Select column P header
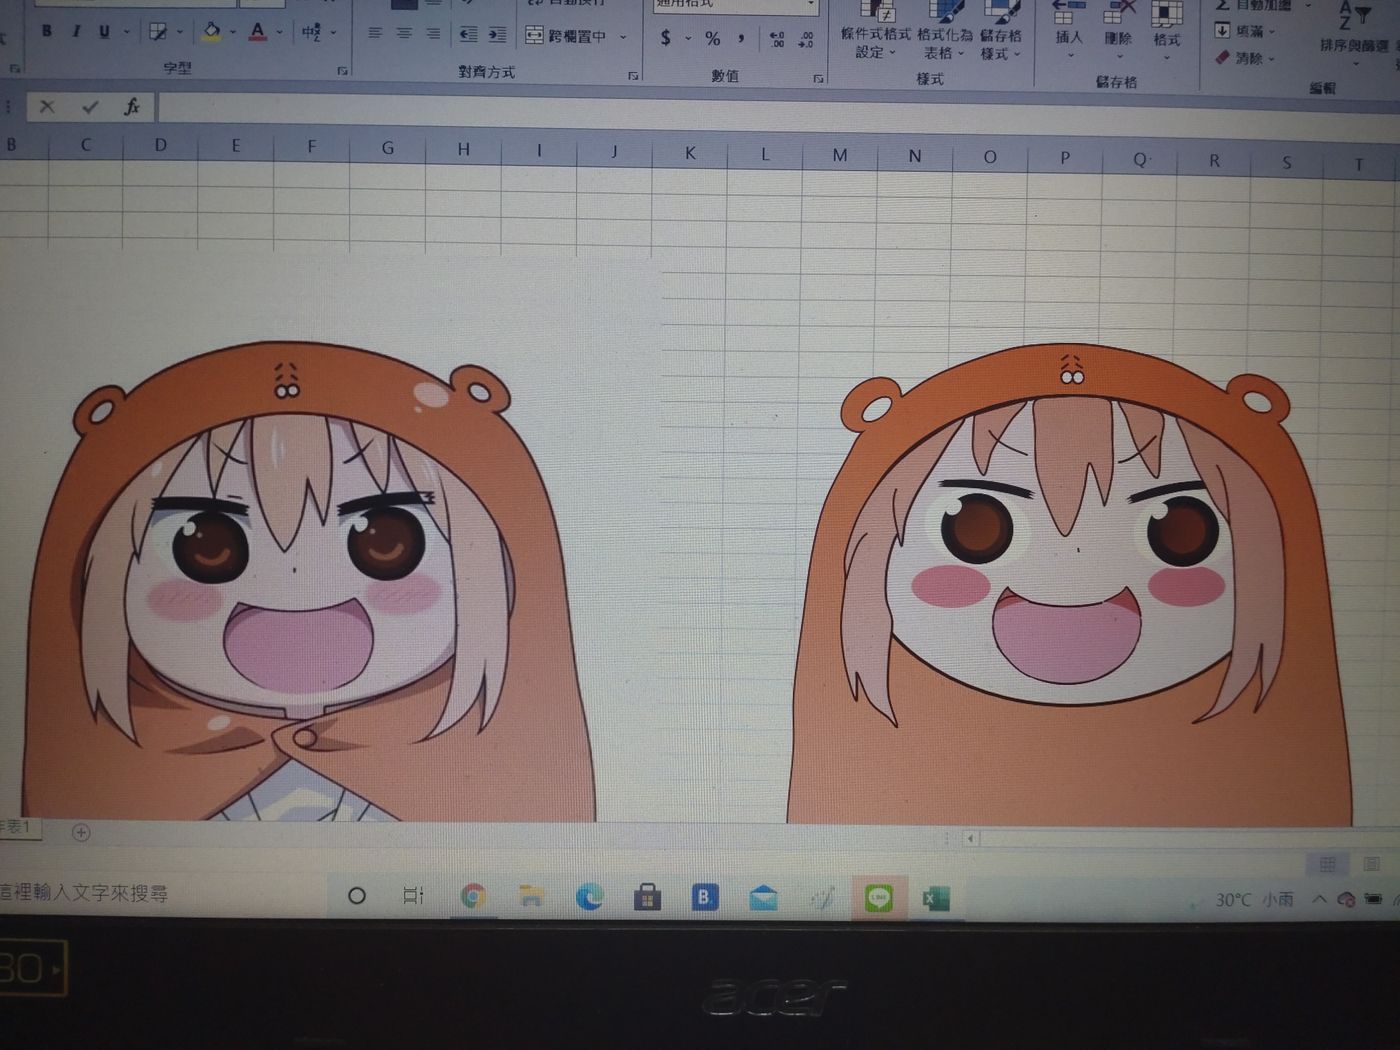1400x1050 pixels. point(1065,158)
